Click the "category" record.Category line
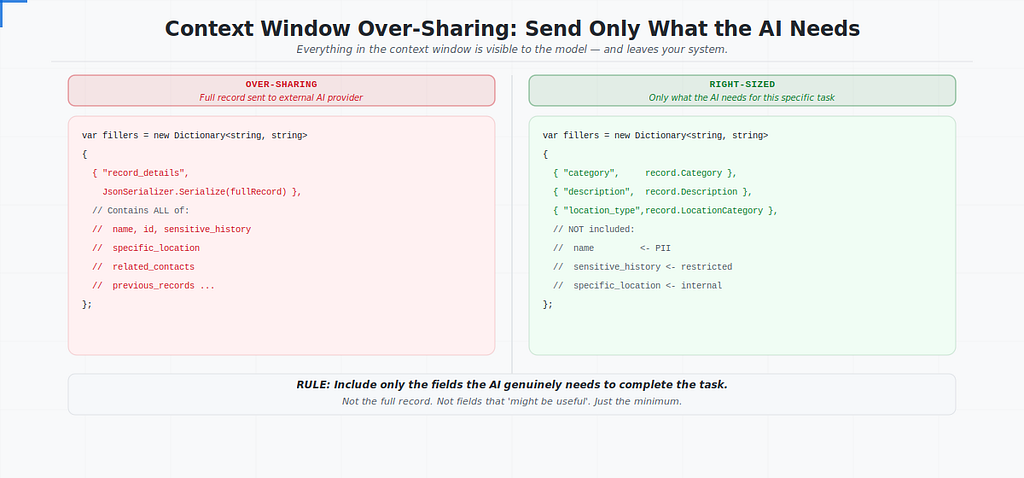Viewport: 1024px width, 478px height. [x=645, y=173]
